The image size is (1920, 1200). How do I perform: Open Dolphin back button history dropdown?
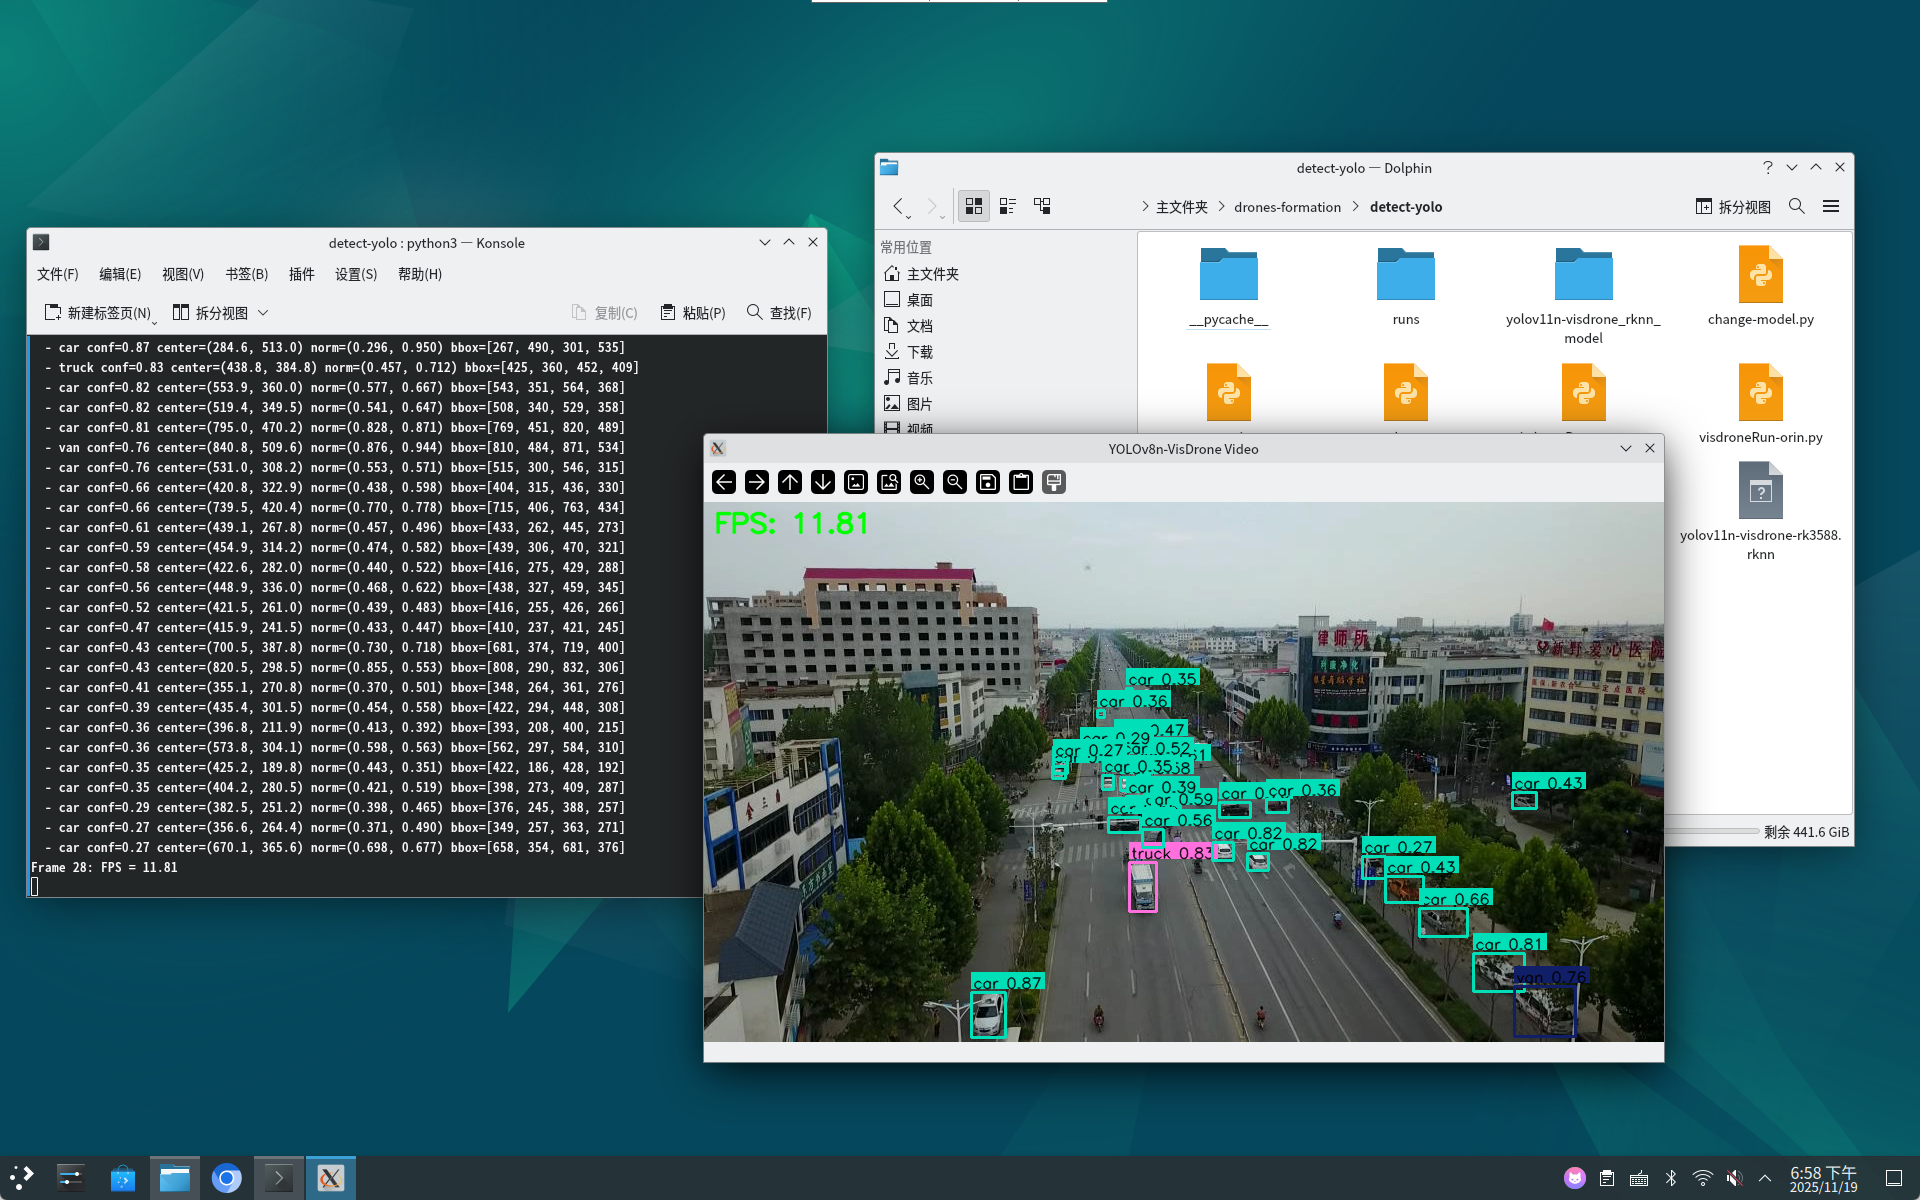(908, 216)
